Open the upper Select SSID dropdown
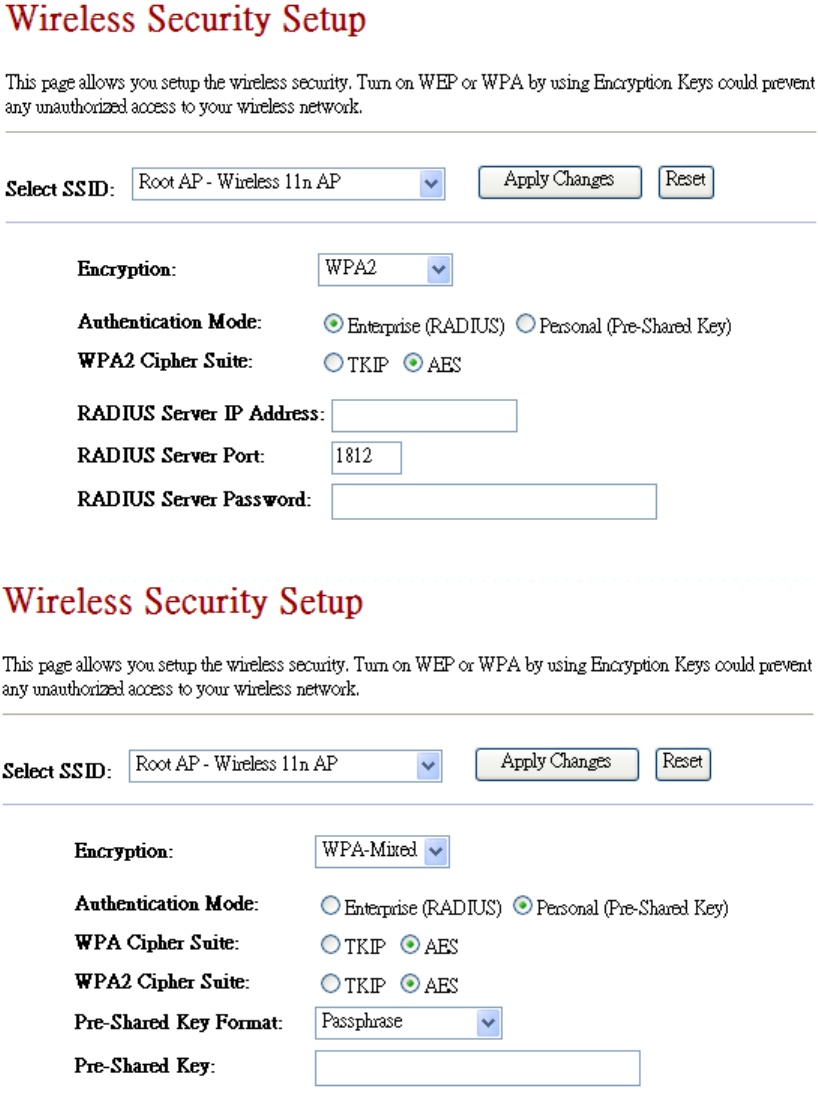 click(x=288, y=183)
